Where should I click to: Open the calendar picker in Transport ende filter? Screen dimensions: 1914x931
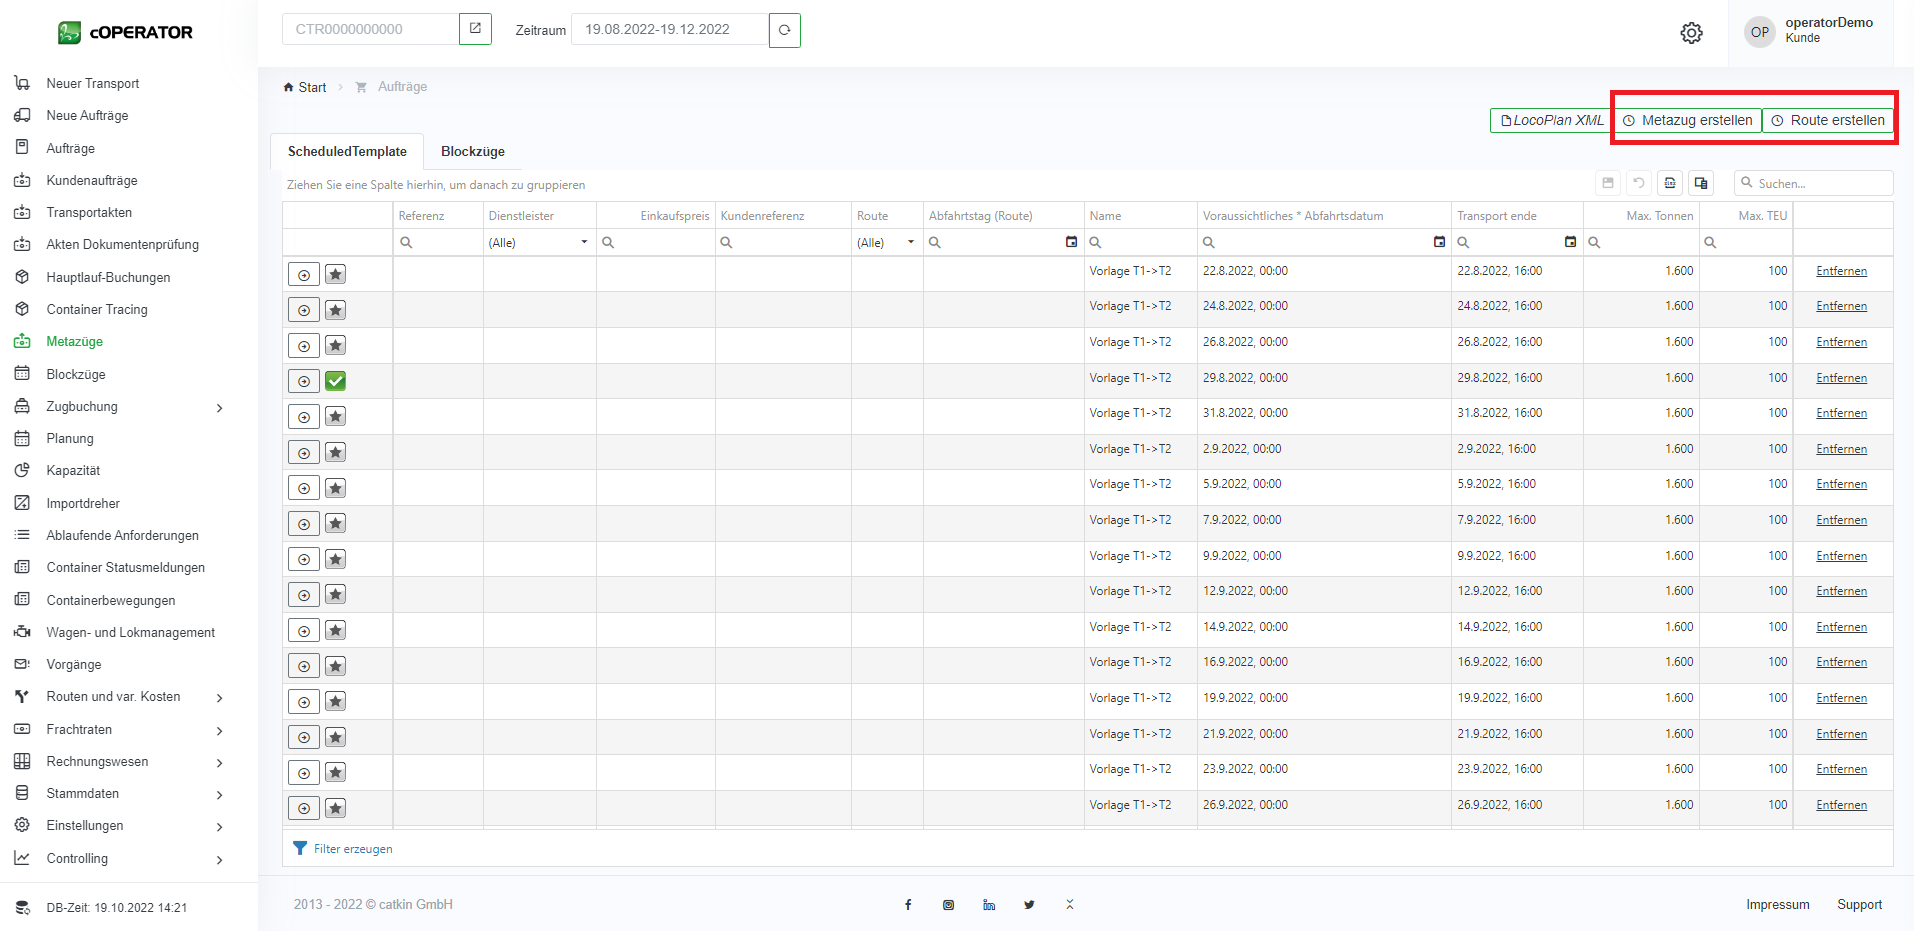1570,242
